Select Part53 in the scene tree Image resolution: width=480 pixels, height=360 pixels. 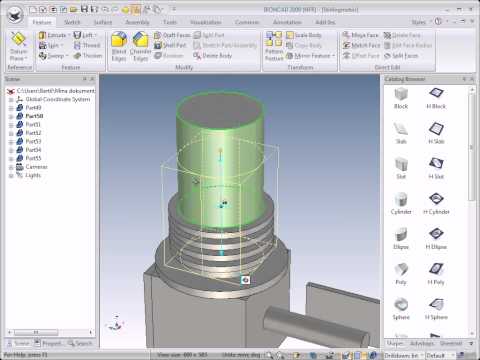point(33,142)
